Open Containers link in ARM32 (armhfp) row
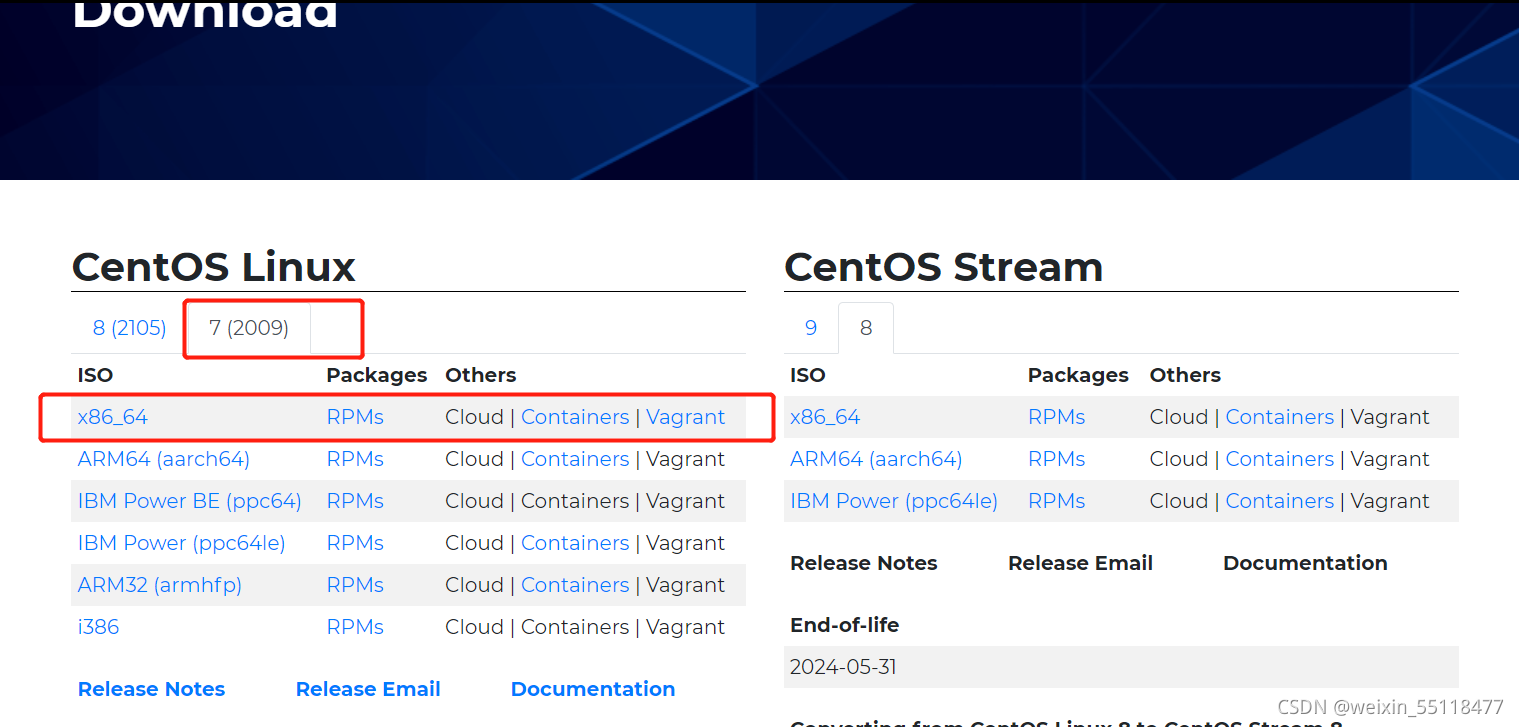Screen dimensions: 1519x727 tap(575, 585)
